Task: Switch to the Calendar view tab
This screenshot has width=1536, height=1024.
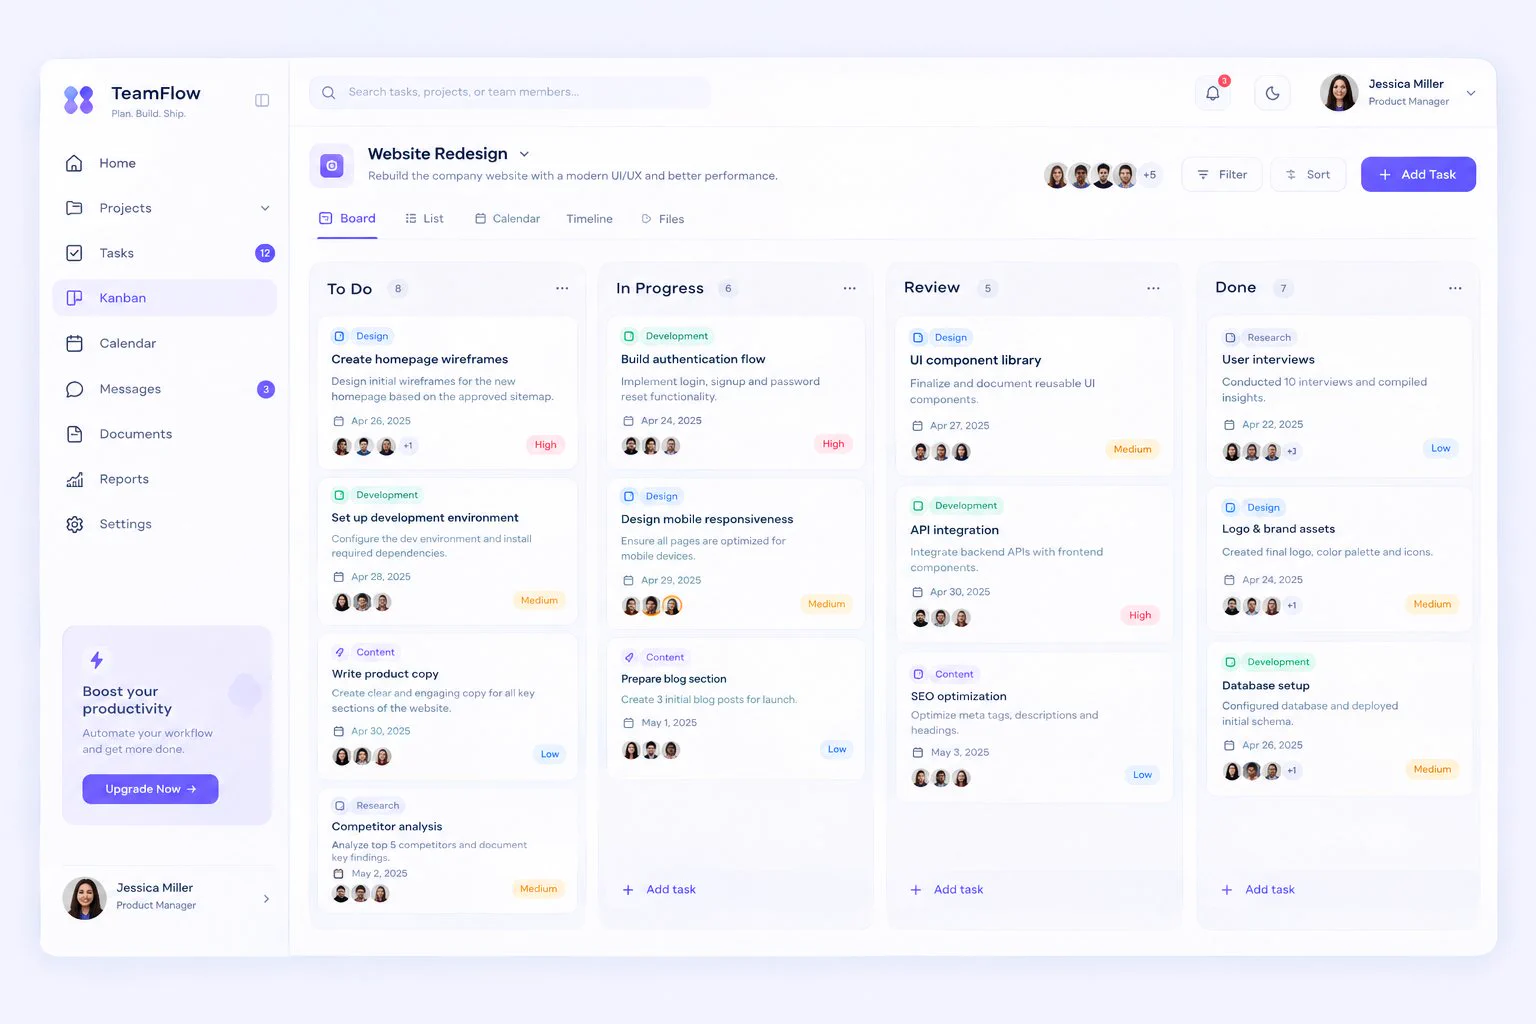Action: tap(507, 219)
